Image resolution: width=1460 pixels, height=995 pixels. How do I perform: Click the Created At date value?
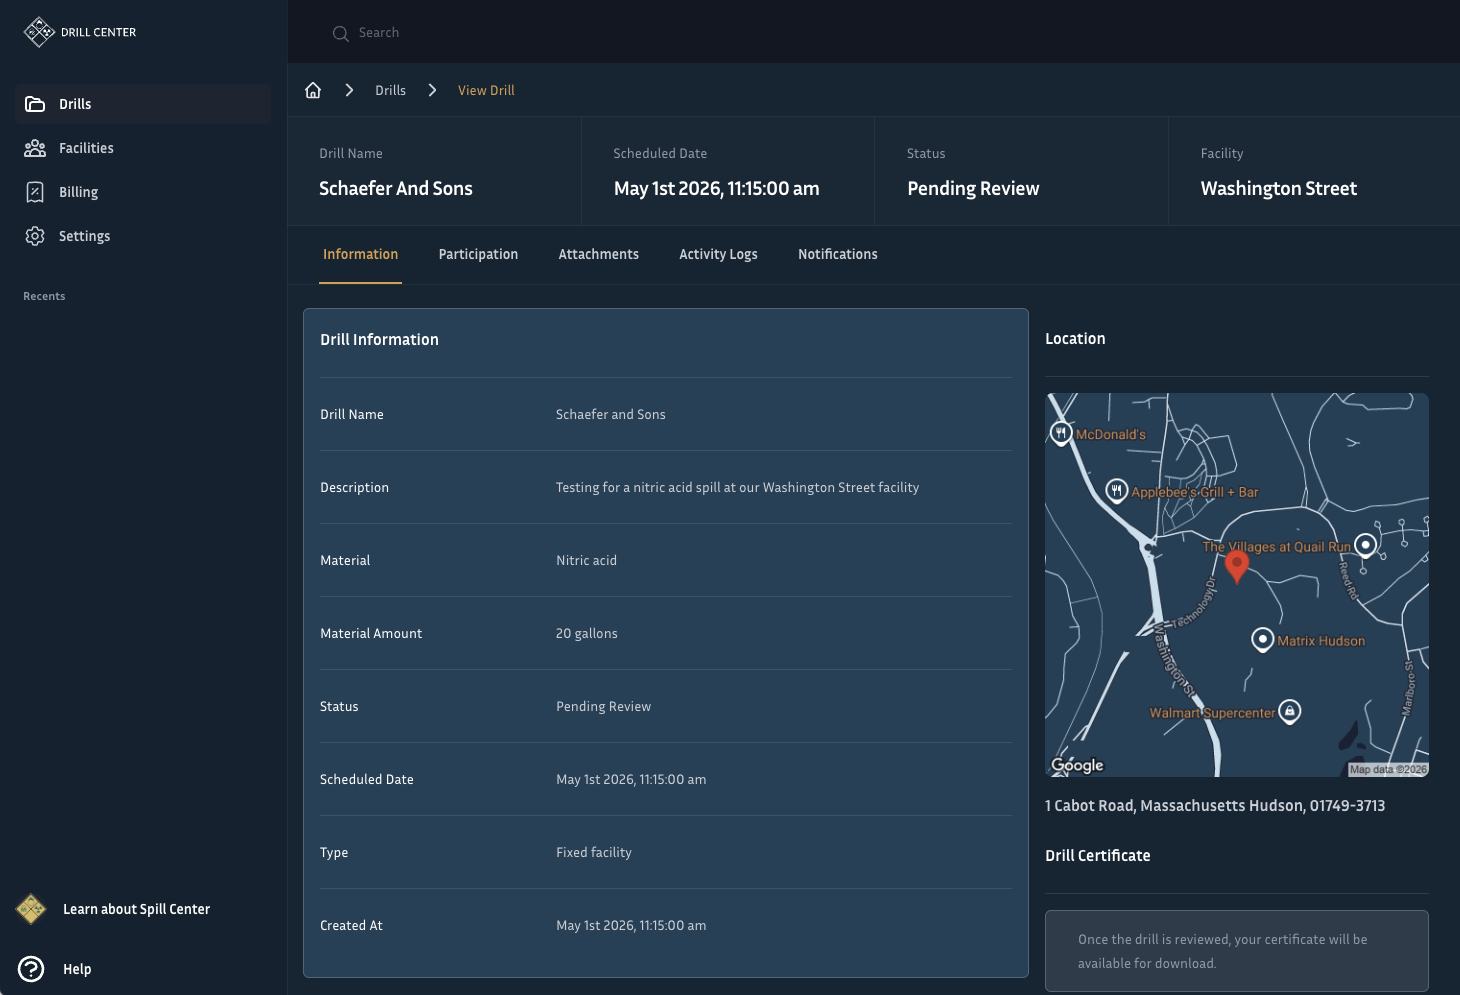[x=631, y=925]
